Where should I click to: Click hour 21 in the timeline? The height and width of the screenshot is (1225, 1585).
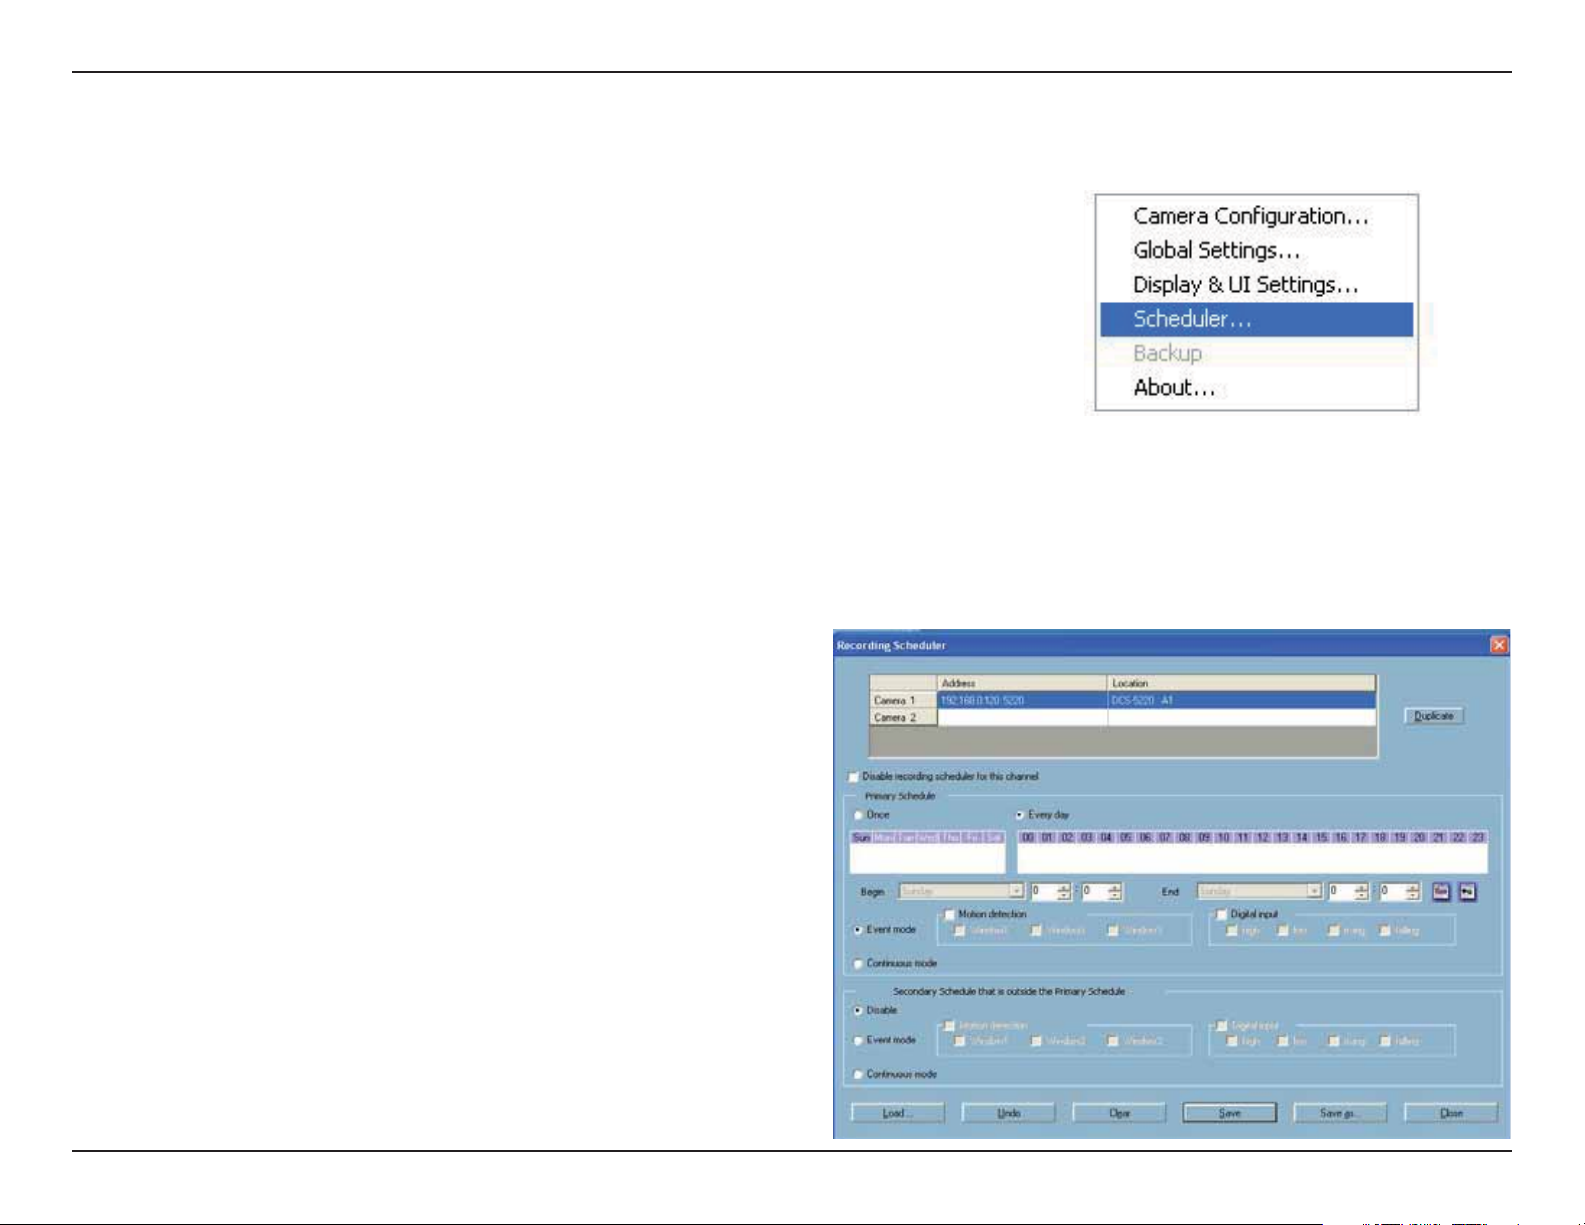(x=1438, y=837)
